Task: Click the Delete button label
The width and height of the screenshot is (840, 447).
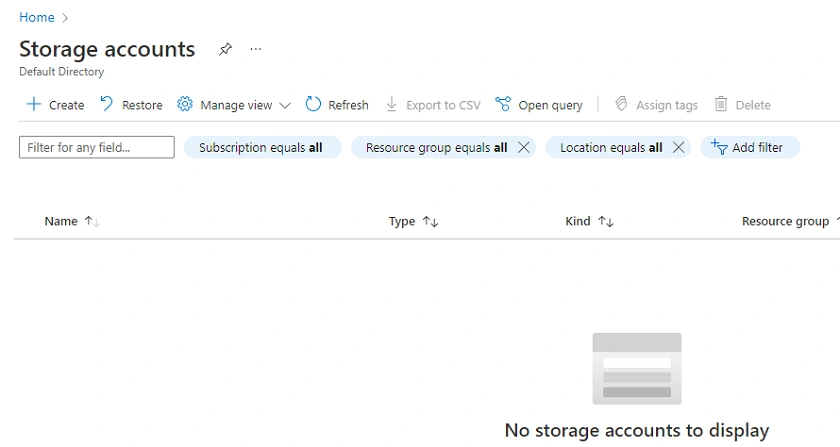Action: 753,105
